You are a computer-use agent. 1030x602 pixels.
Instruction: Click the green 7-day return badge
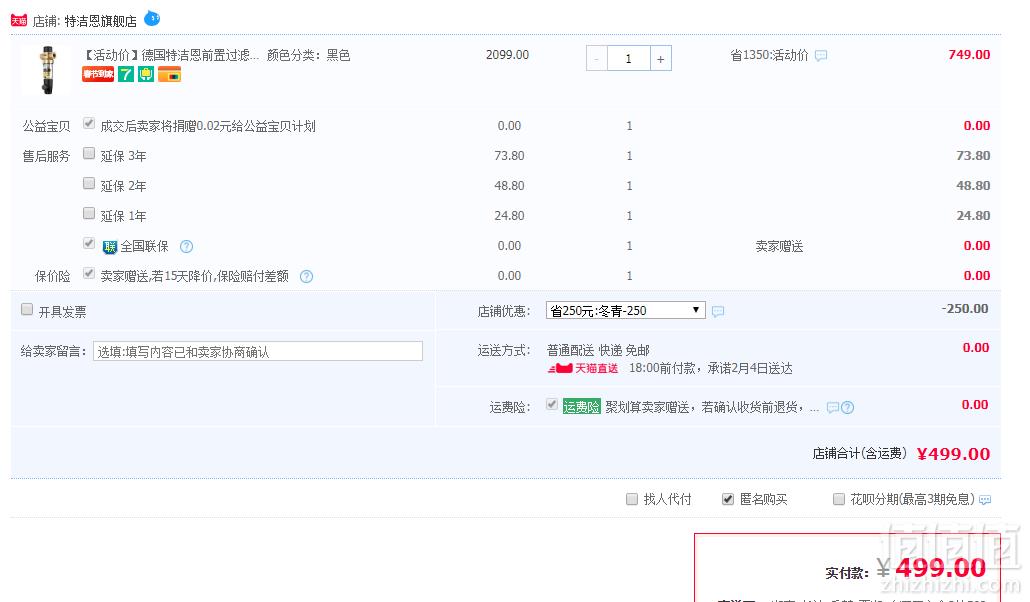click(125, 74)
